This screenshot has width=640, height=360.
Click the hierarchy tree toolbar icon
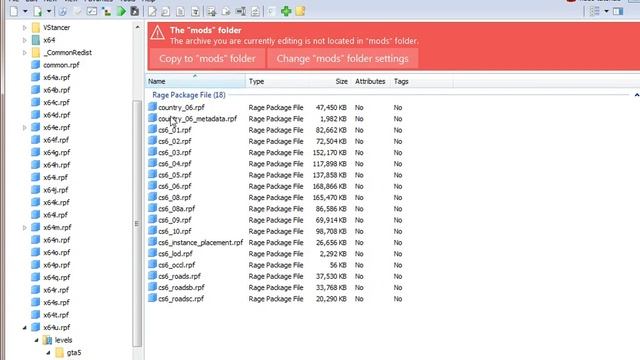[x=107, y=11]
